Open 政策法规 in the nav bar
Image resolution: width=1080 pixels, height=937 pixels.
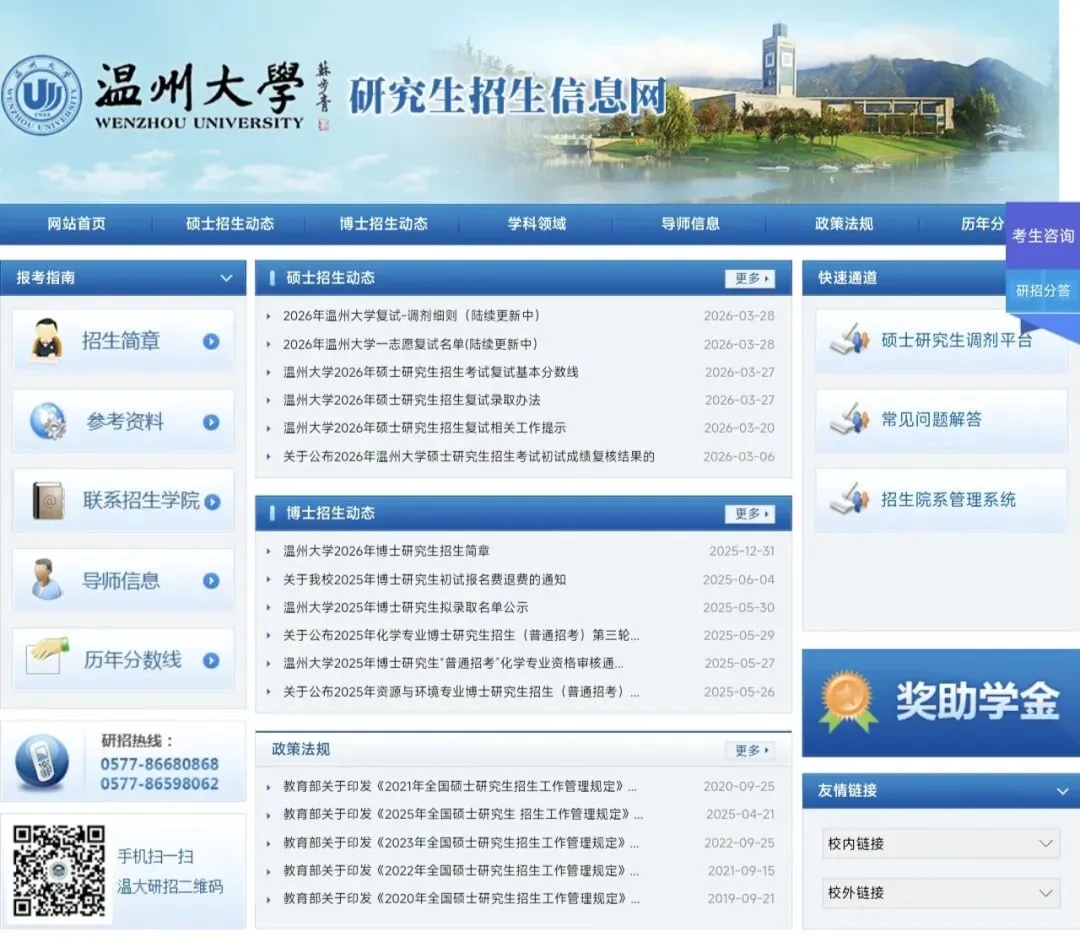coord(844,224)
